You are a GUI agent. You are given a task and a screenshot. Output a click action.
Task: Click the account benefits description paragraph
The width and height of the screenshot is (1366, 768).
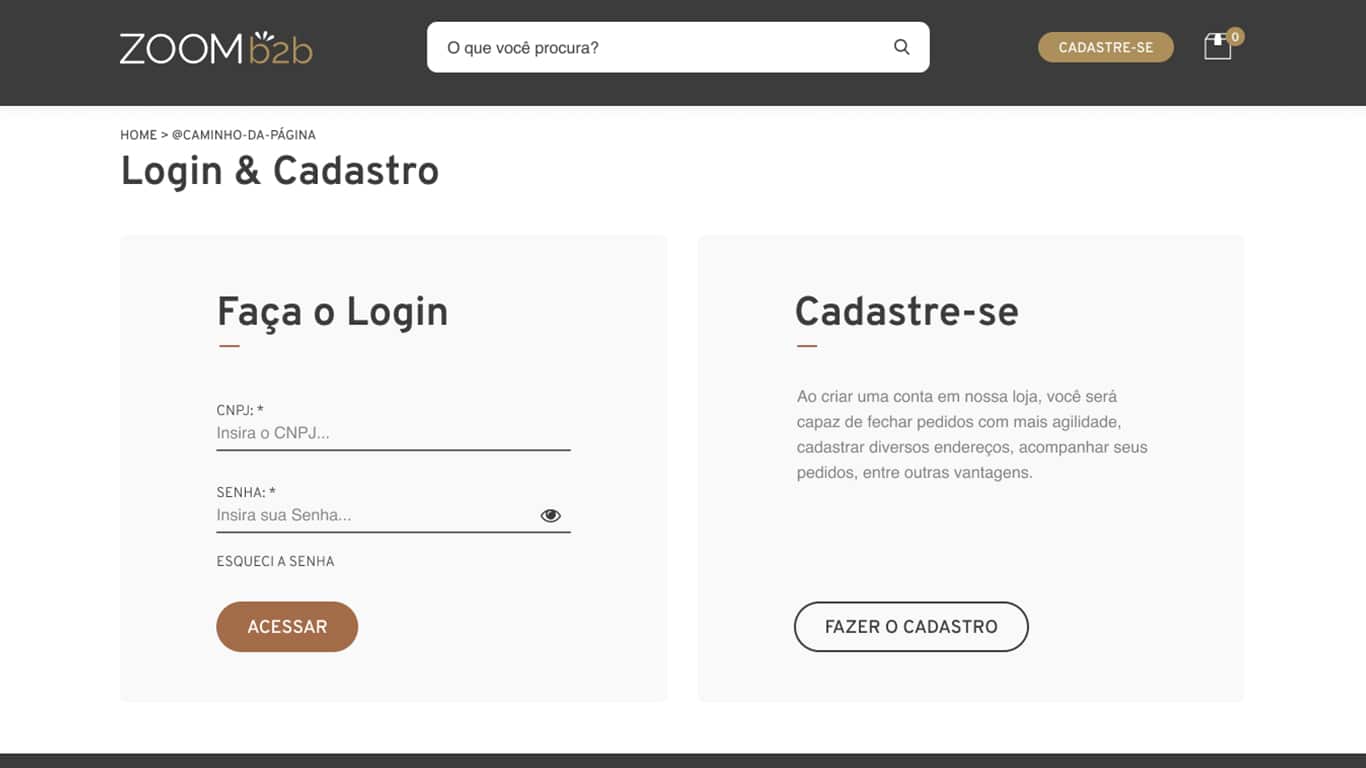click(971, 435)
